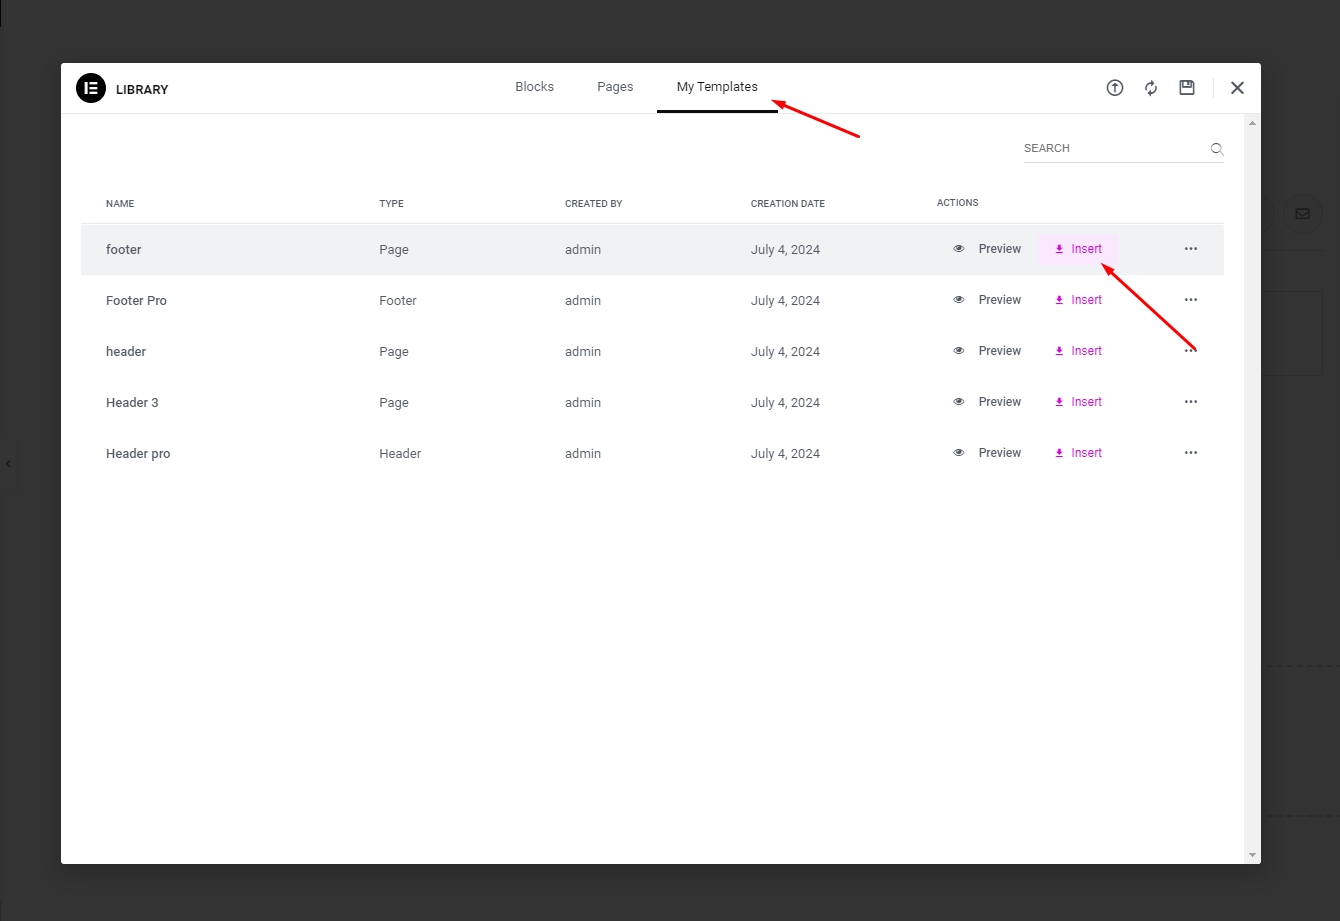Click the eye icon for Header 3
Viewport: 1340px width, 921px height.
coord(959,402)
